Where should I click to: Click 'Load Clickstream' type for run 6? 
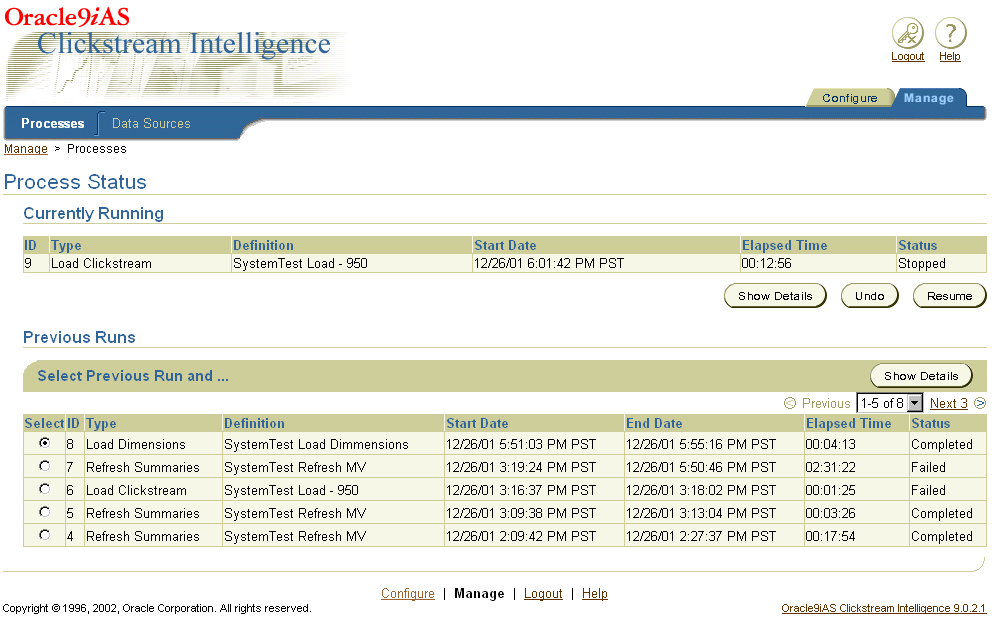(136, 490)
